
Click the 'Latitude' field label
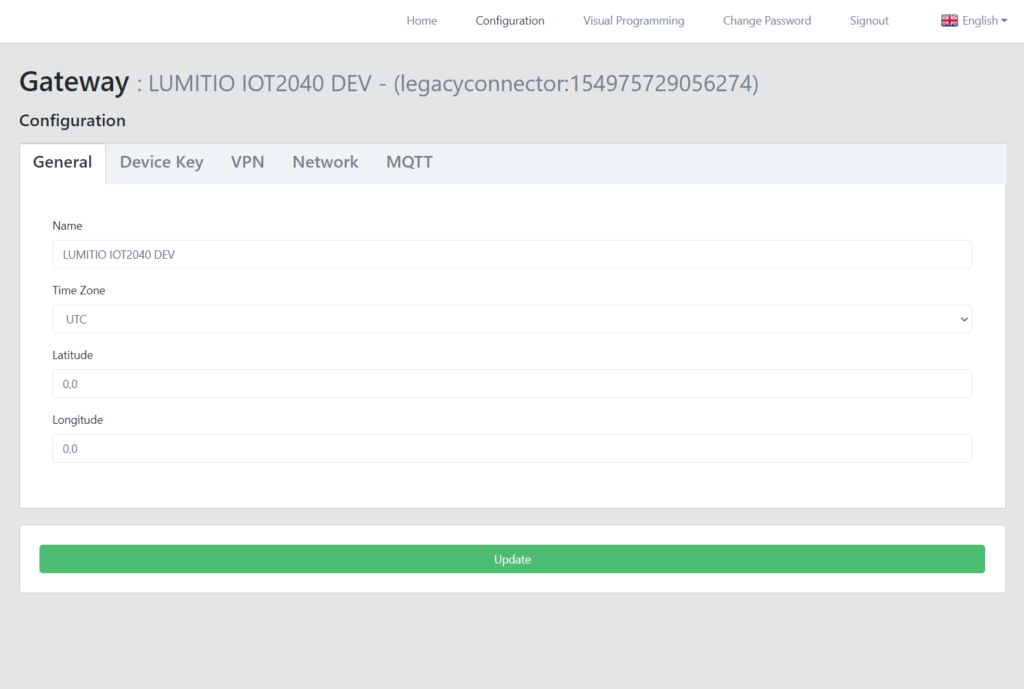click(72, 355)
